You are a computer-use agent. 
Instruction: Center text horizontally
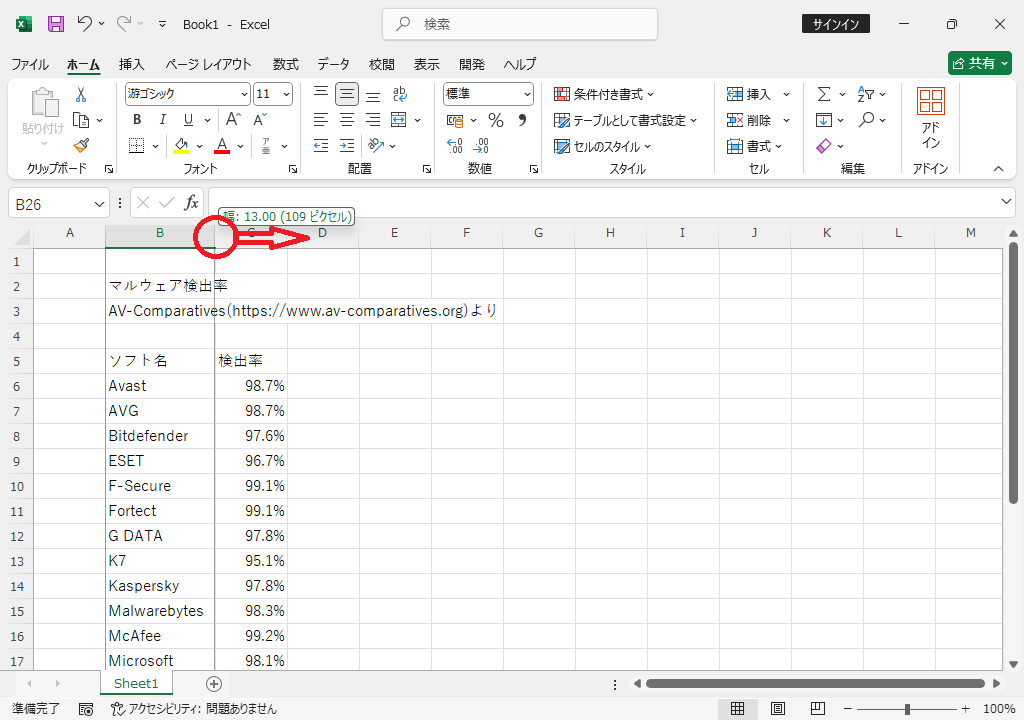pyautogui.click(x=347, y=120)
